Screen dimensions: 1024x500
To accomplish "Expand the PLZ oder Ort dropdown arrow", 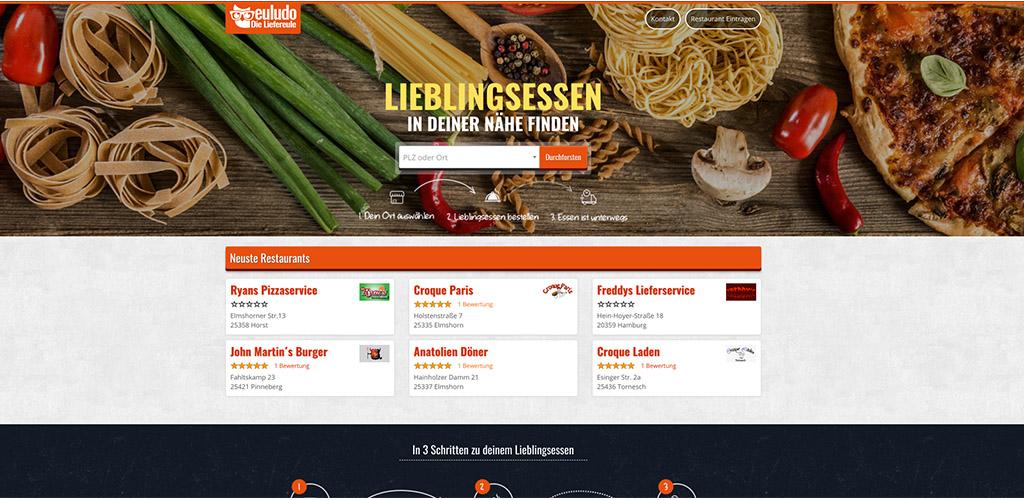I will [534, 157].
